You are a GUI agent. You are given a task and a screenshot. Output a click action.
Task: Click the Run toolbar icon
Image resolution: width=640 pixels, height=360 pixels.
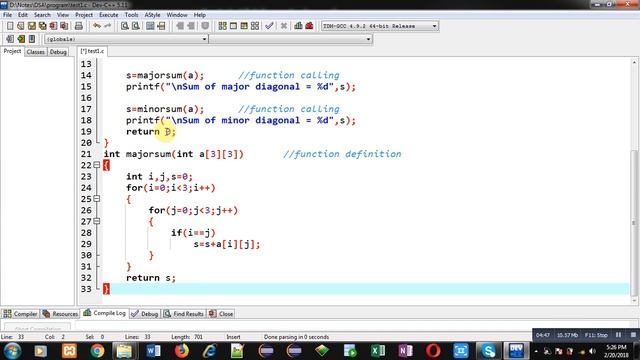pos(233,26)
